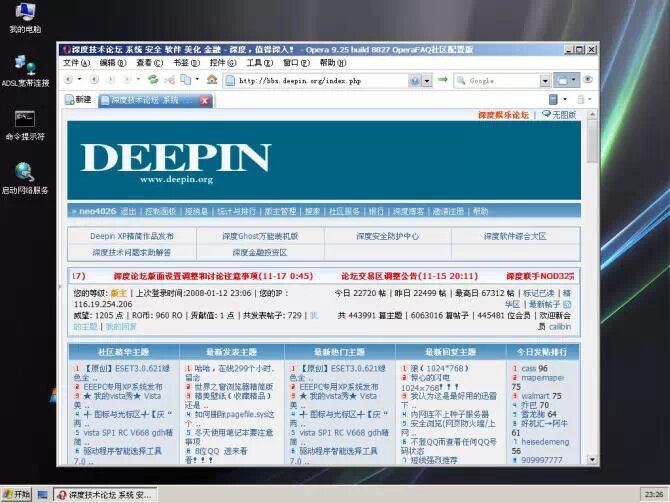670x503 pixels.
Task: Expand dropdown arrow beside blue panel icon
Action: 565,99
